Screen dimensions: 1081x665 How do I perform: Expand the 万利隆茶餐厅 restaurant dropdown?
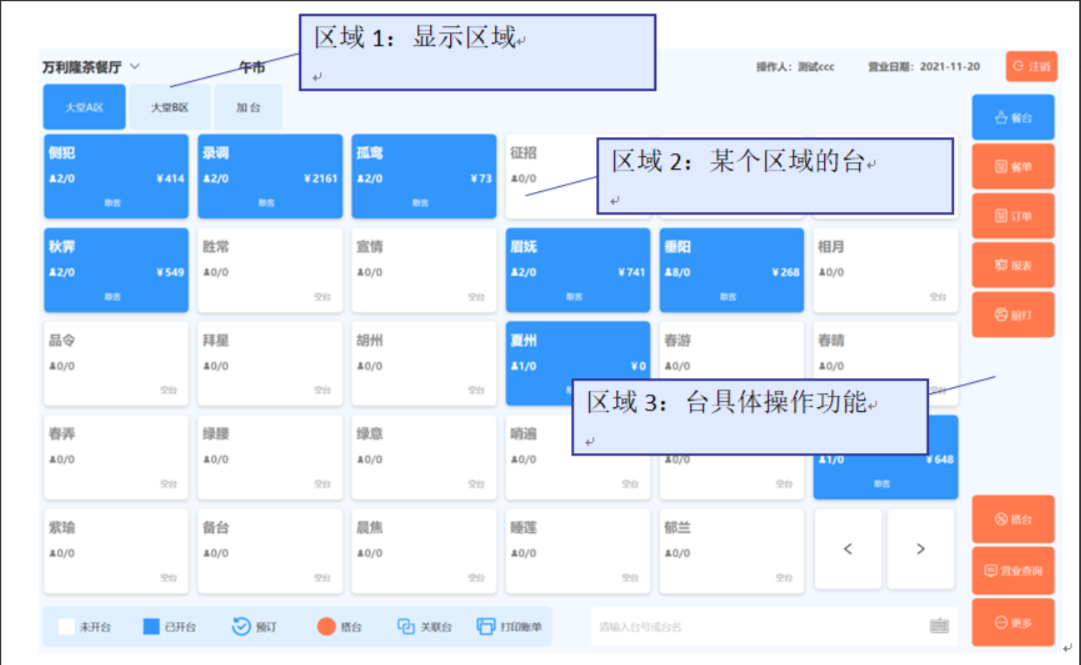tap(135, 67)
